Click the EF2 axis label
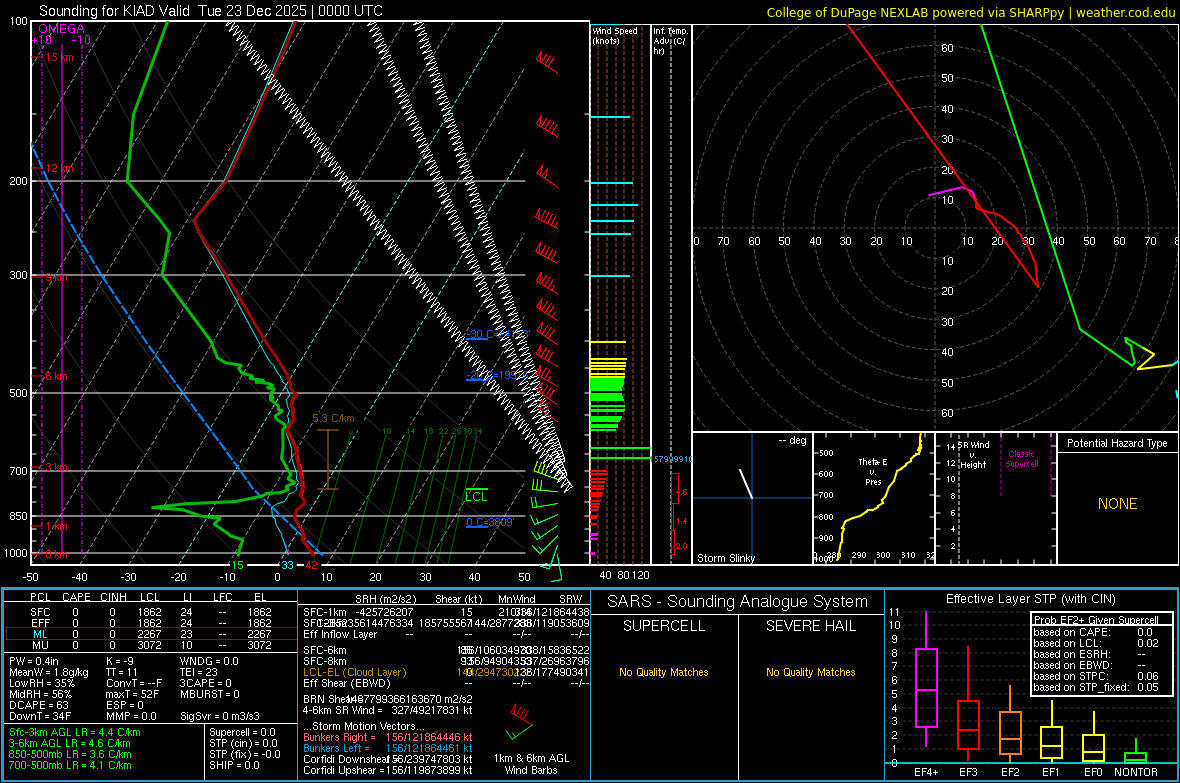The width and height of the screenshot is (1180, 783). [1010, 772]
